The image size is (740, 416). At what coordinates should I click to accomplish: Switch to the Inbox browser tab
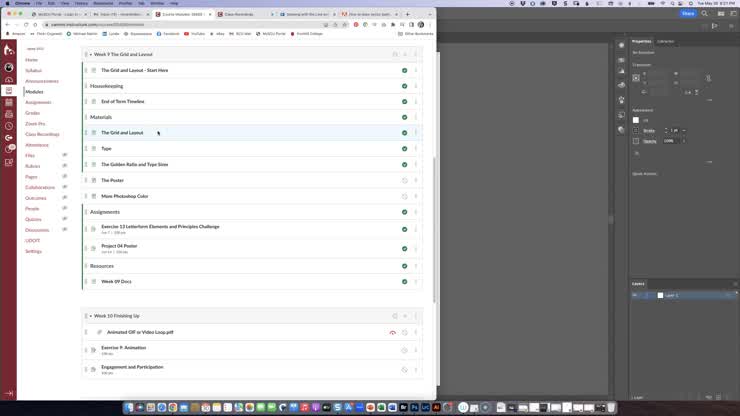(120, 14)
